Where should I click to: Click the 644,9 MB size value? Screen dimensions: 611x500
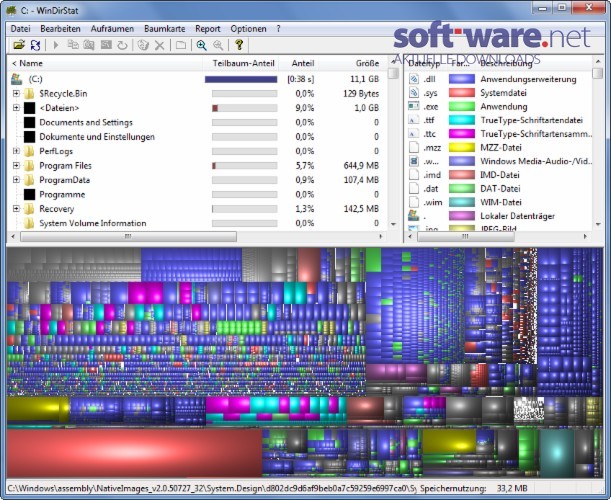[361, 166]
